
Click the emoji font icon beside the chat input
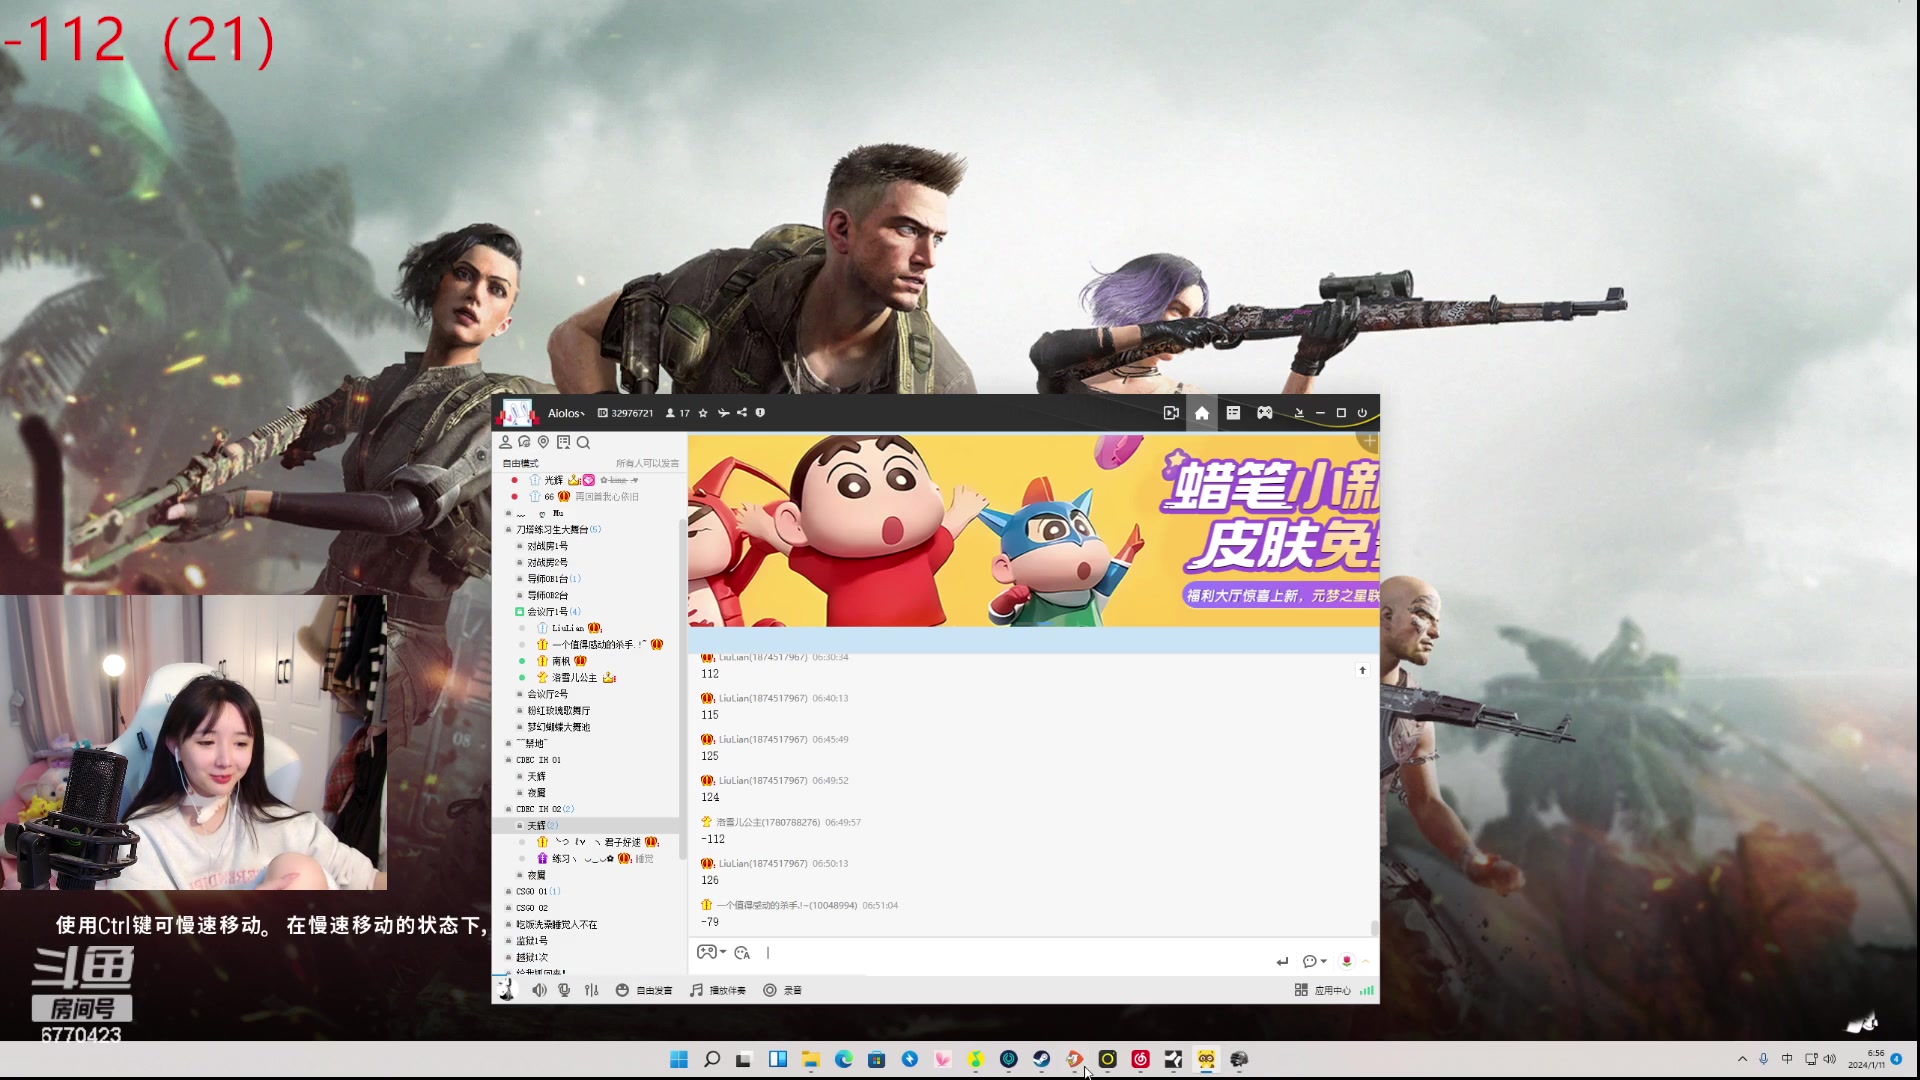(x=742, y=953)
